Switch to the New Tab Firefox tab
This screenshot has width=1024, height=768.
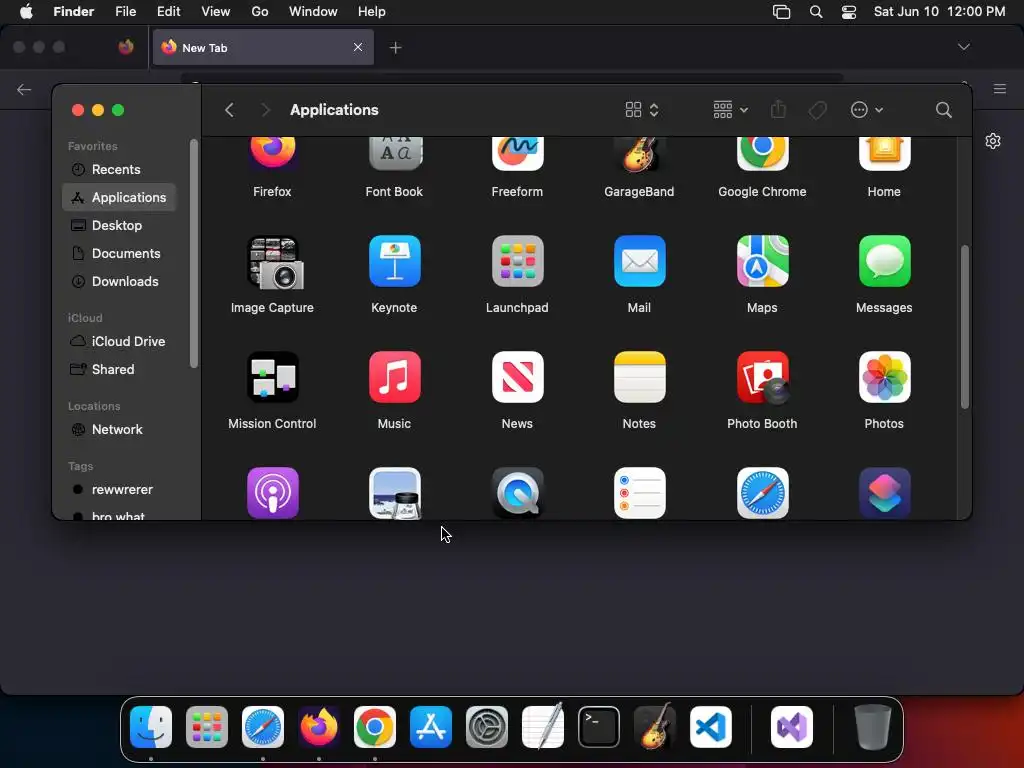point(263,47)
